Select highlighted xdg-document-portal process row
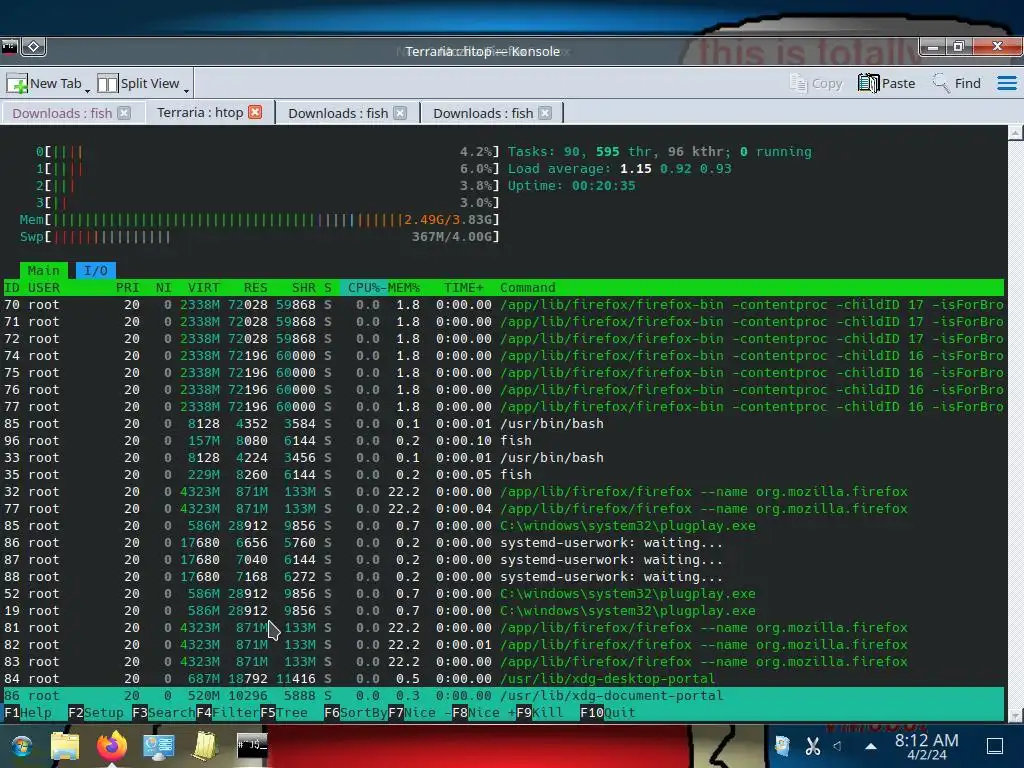 click(504, 696)
